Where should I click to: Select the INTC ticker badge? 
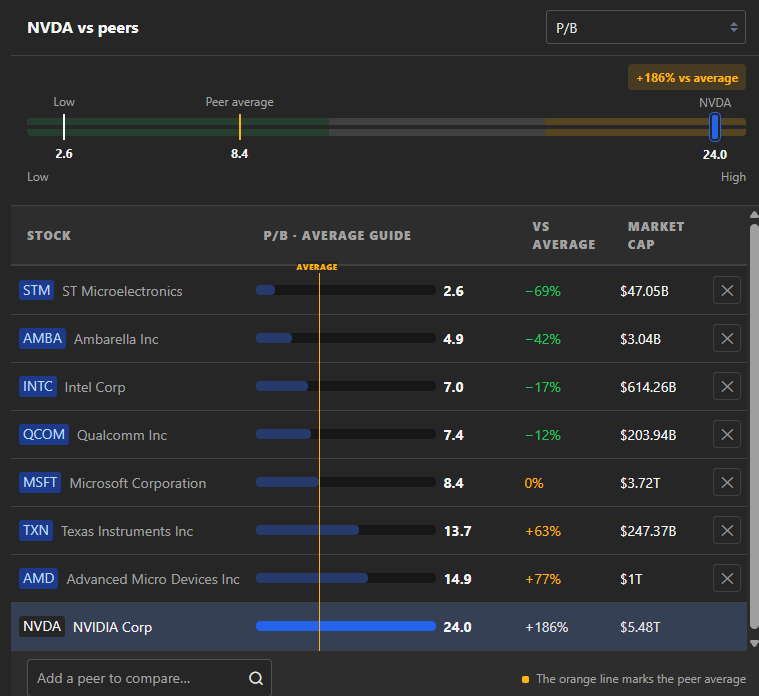click(x=38, y=386)
